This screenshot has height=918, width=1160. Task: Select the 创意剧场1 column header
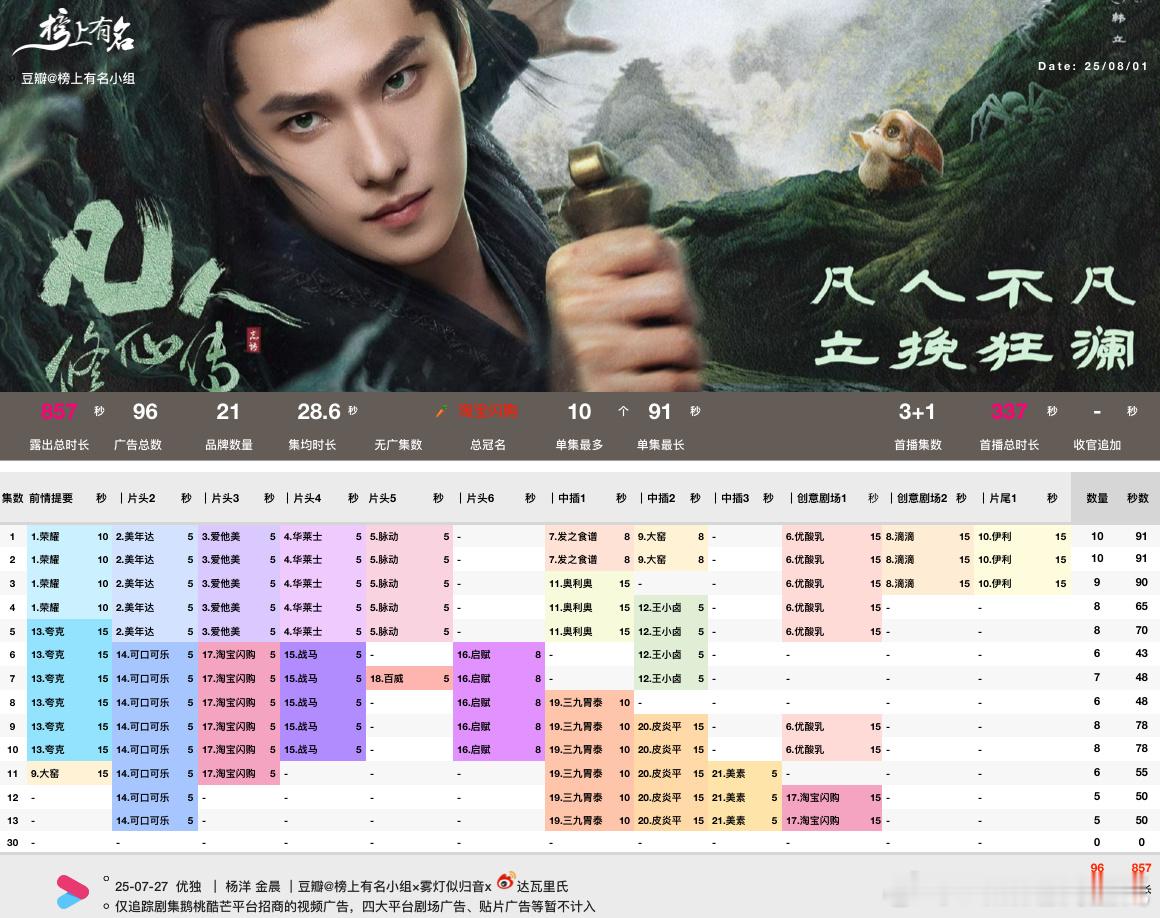click(821, 498)
